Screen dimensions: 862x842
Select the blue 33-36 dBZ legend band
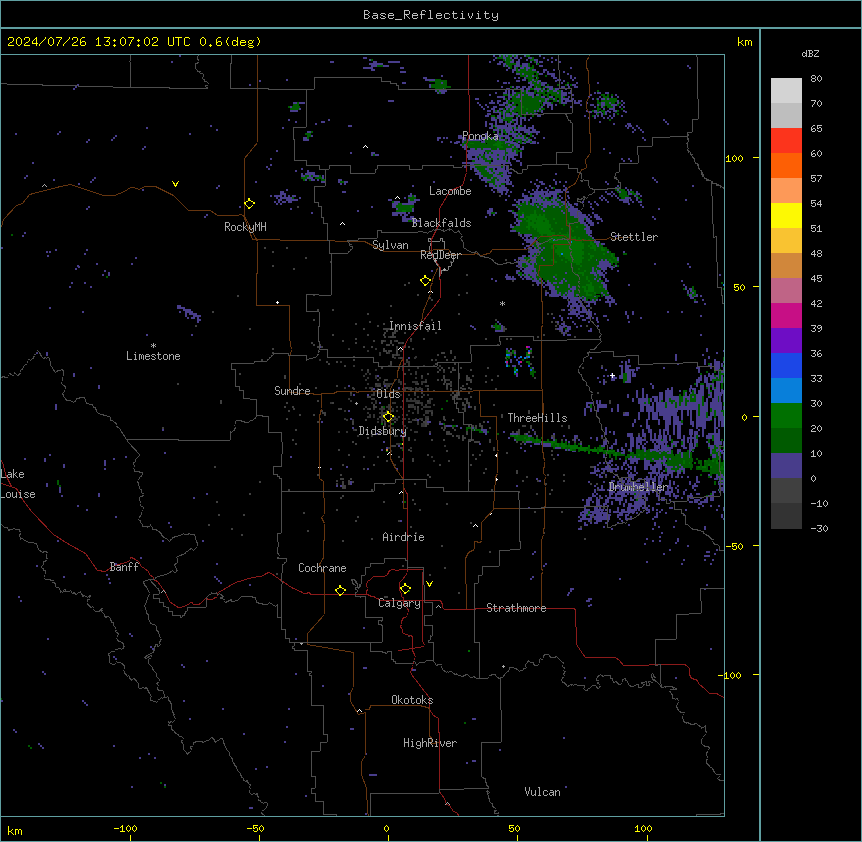click(786, 365)
